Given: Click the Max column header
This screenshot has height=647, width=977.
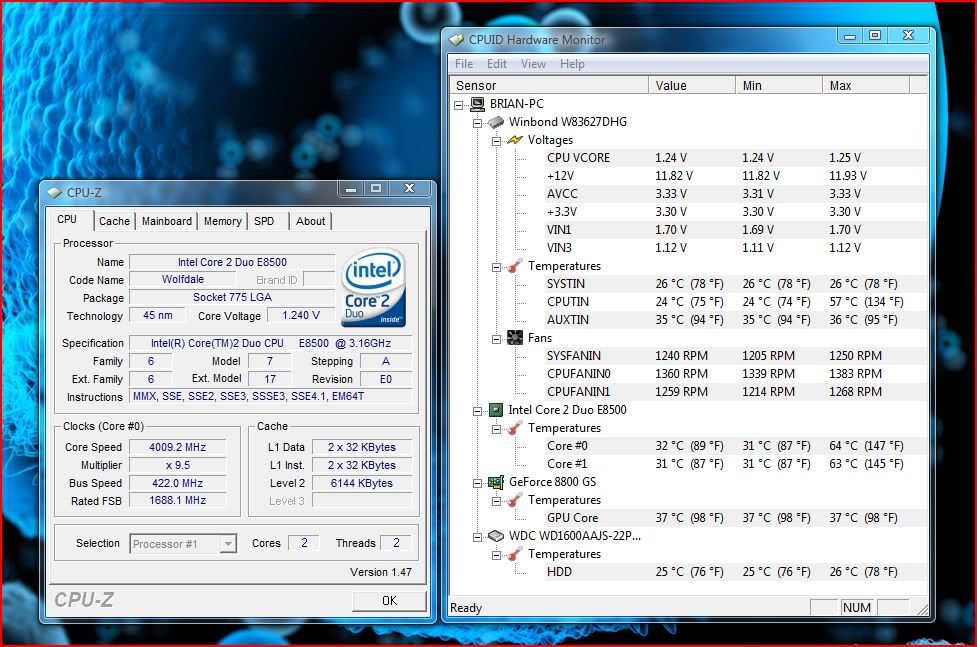Looking at the screenshot, I should click(x=866, y=85).
